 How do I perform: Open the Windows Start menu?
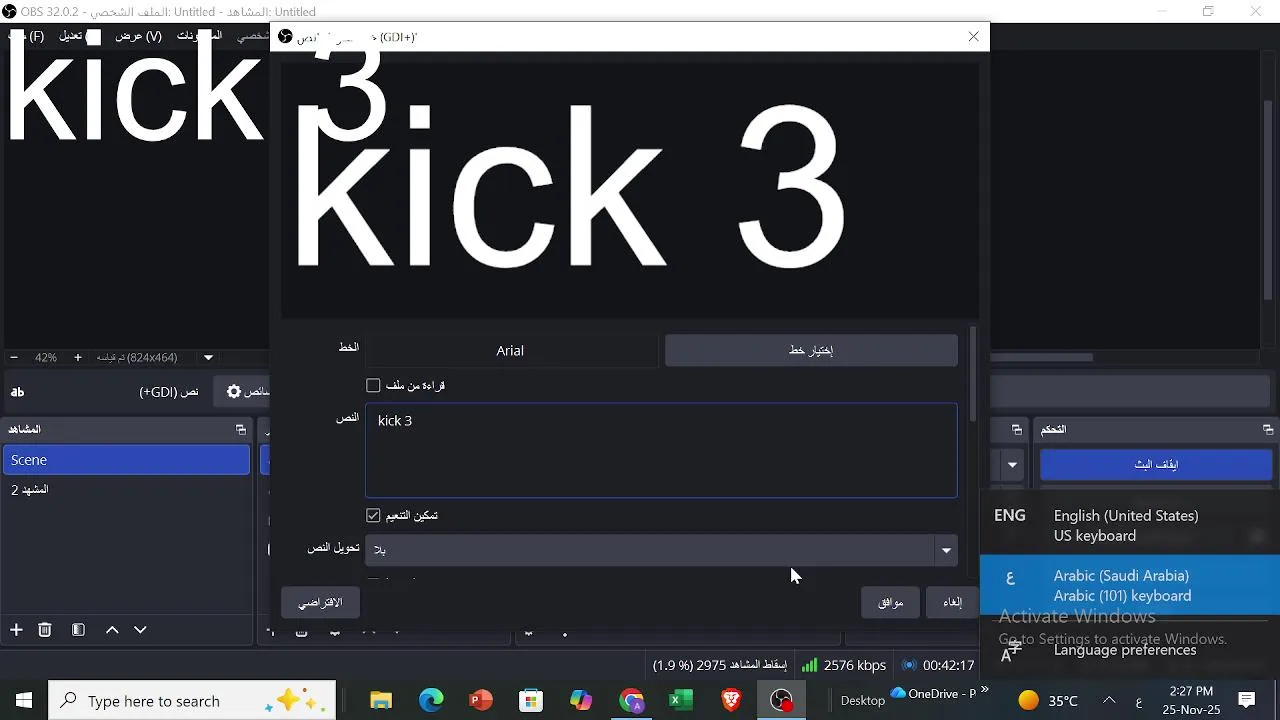(x=24, y=700)
